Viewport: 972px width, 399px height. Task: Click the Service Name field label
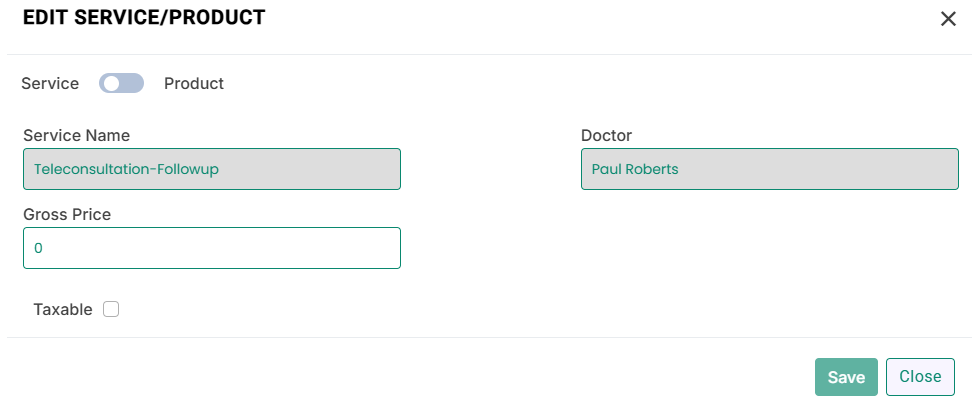[x=77, y=136]
